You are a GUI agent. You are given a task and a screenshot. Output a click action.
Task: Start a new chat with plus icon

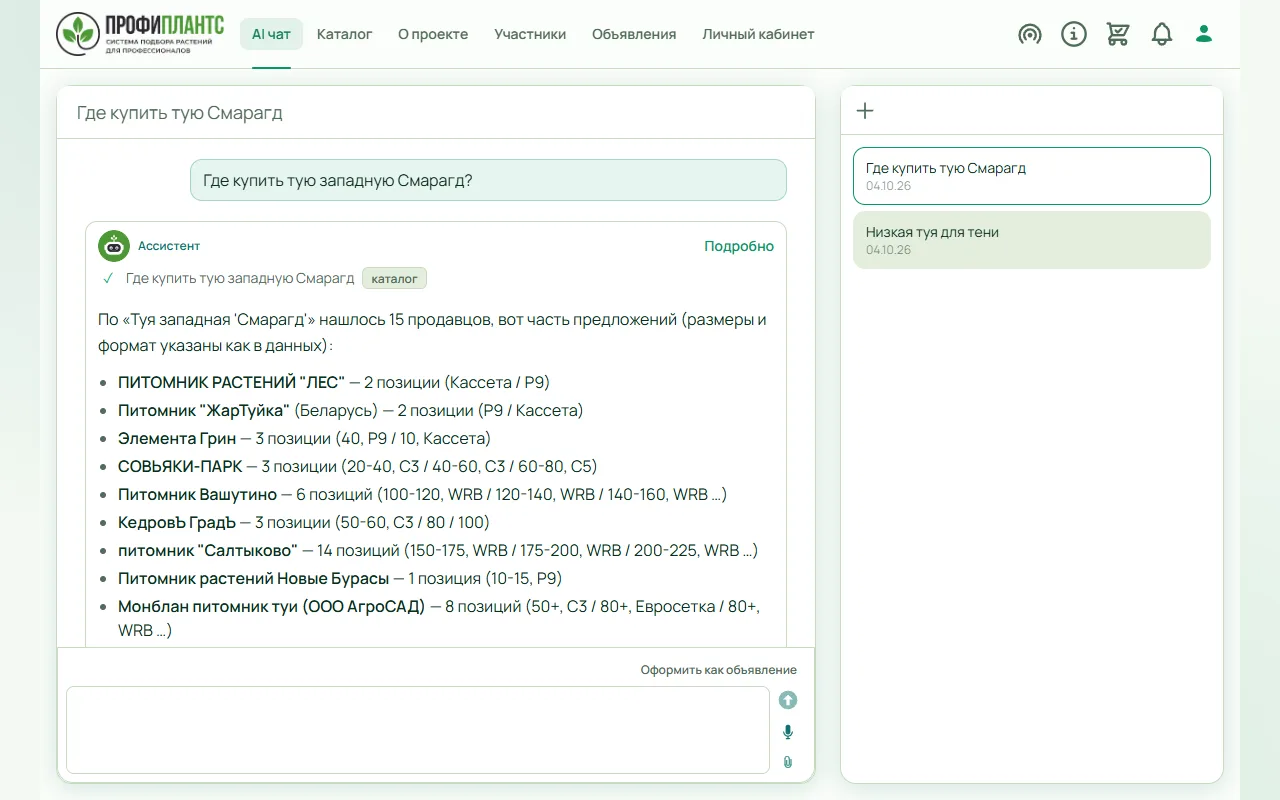[866, 111]
